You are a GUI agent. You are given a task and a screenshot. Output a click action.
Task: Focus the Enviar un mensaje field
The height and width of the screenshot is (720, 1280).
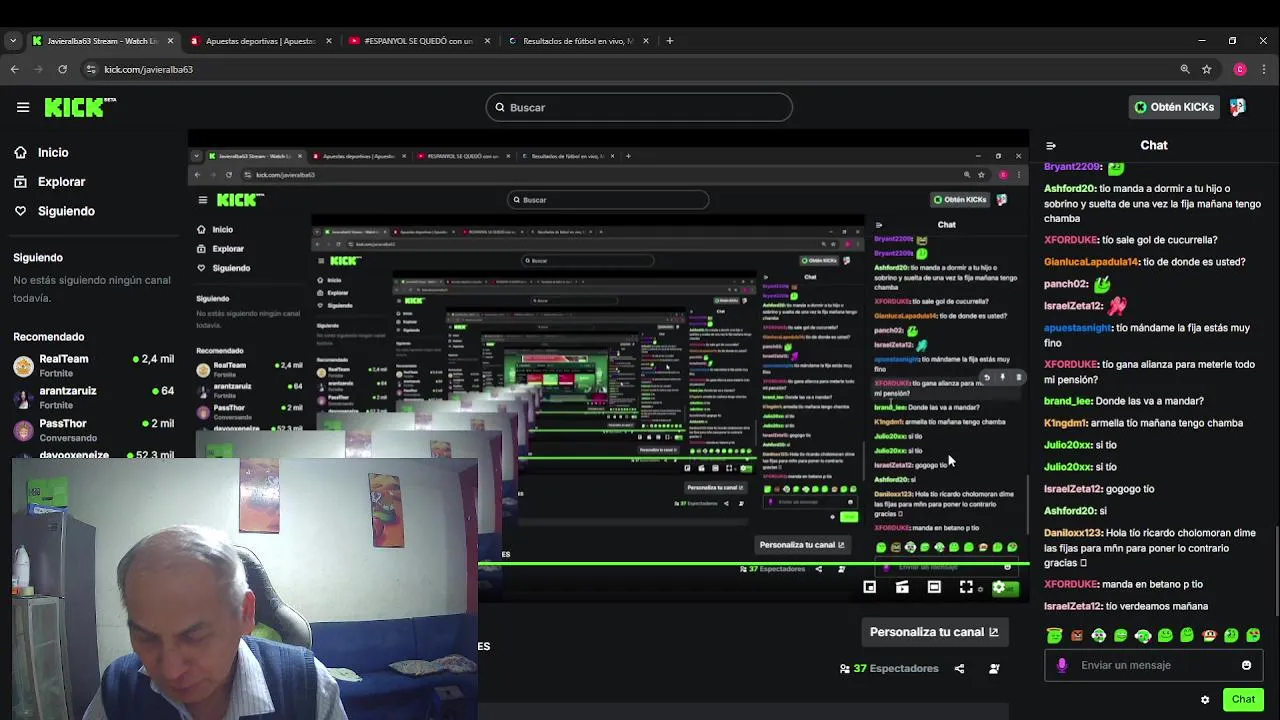pyautogui.click(x=1155, y=665)
